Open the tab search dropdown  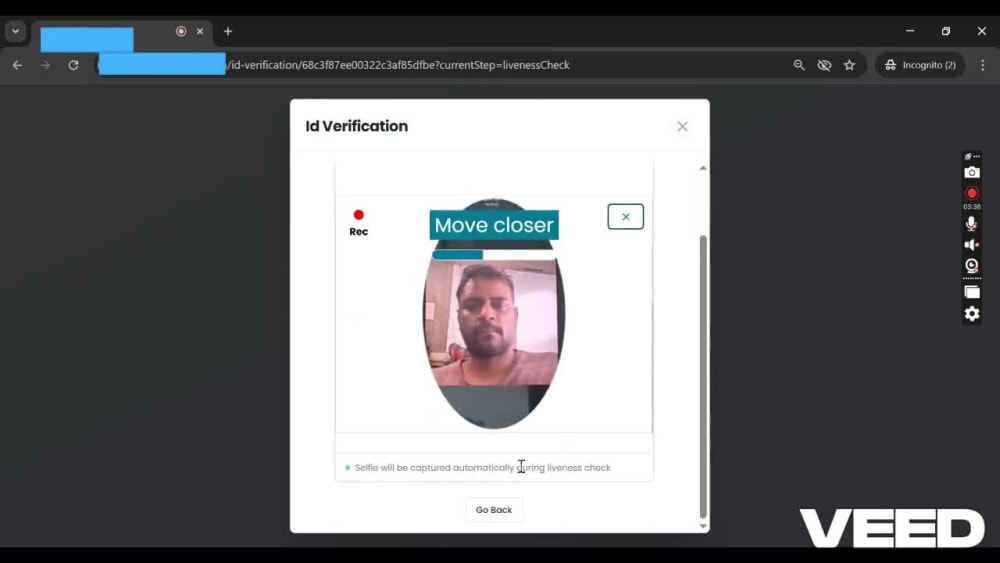(15, 31)
